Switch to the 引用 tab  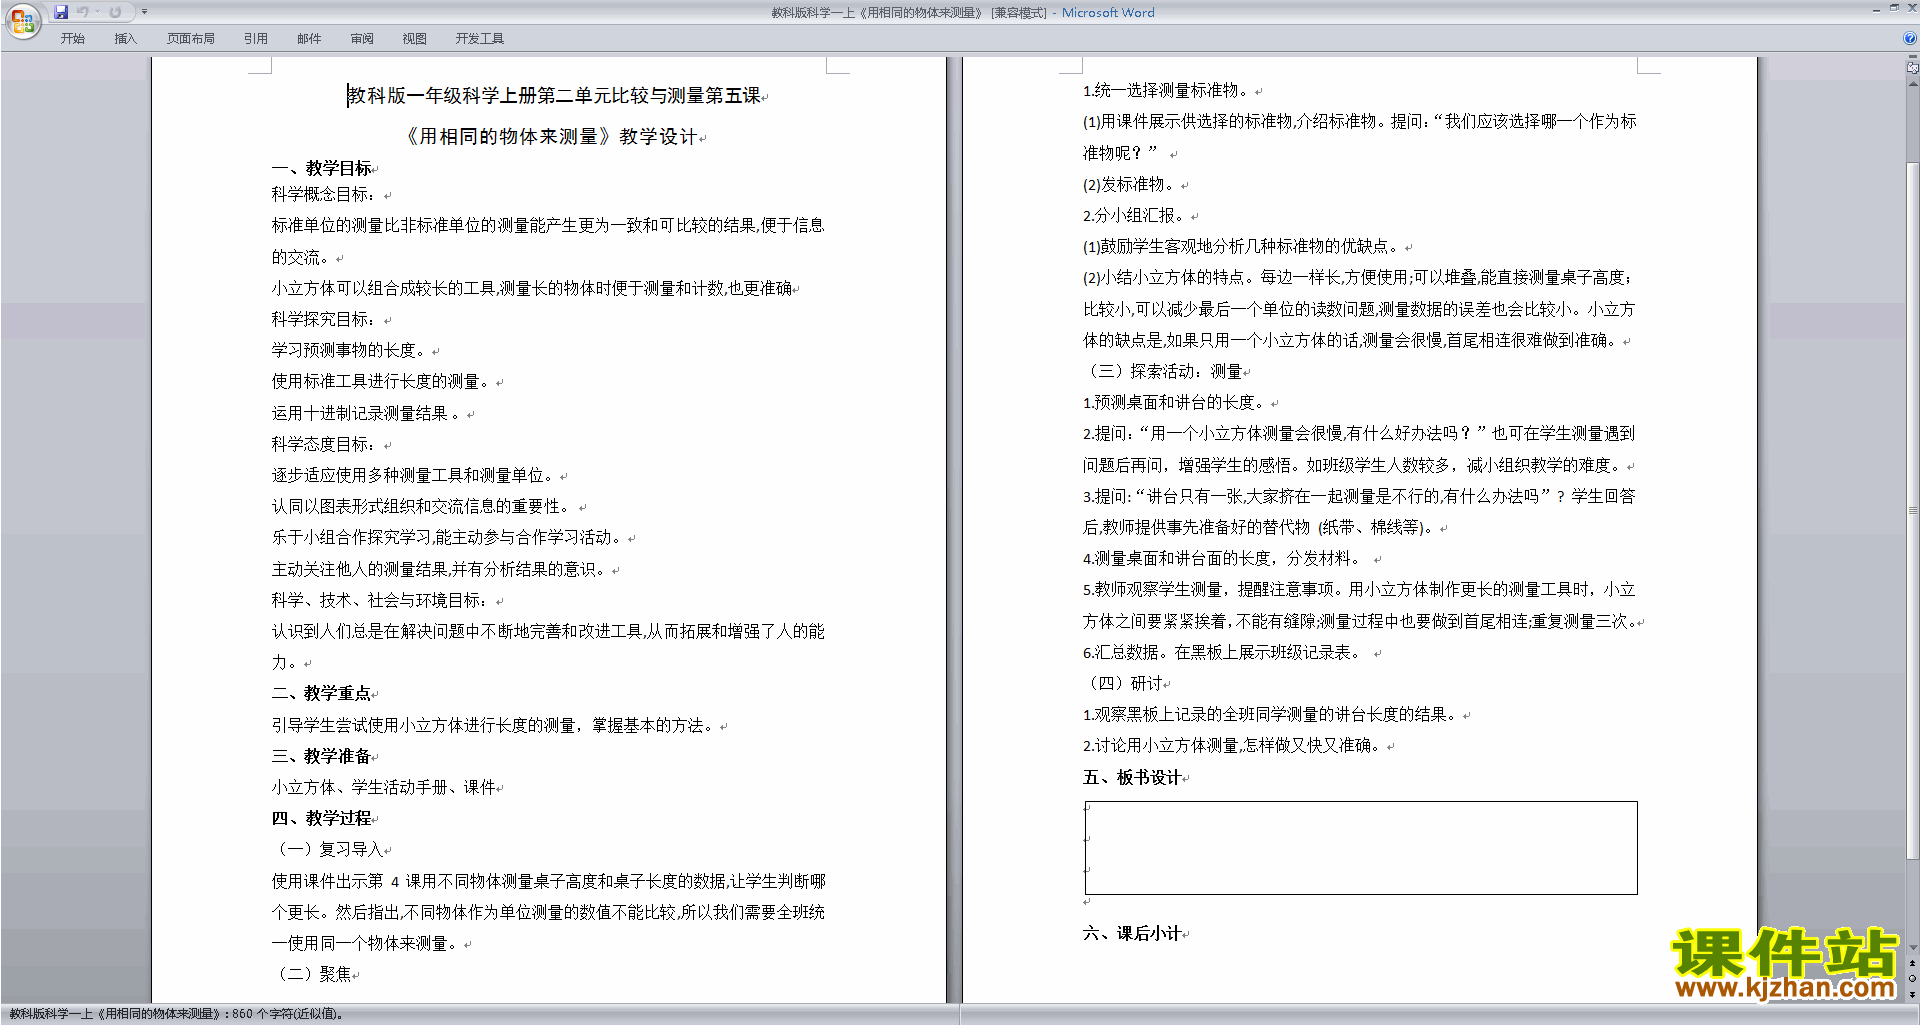pos(256,39)
